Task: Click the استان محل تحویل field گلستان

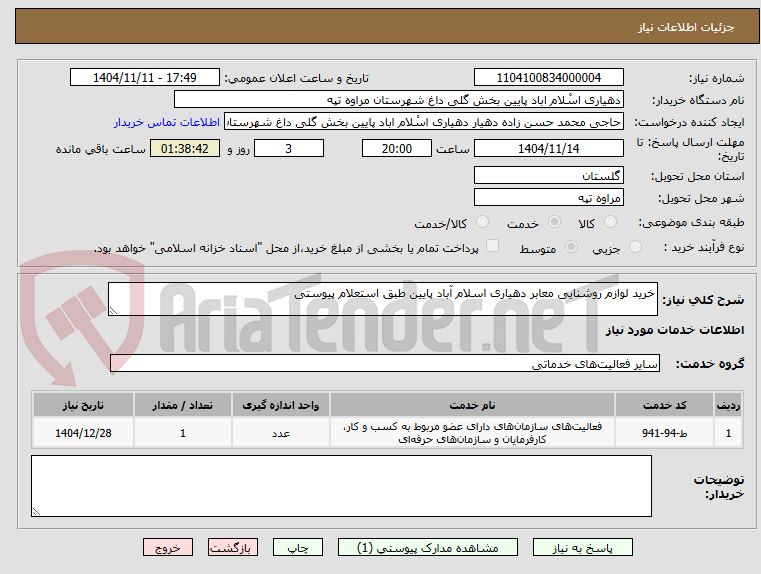Action: click(548, 175)
